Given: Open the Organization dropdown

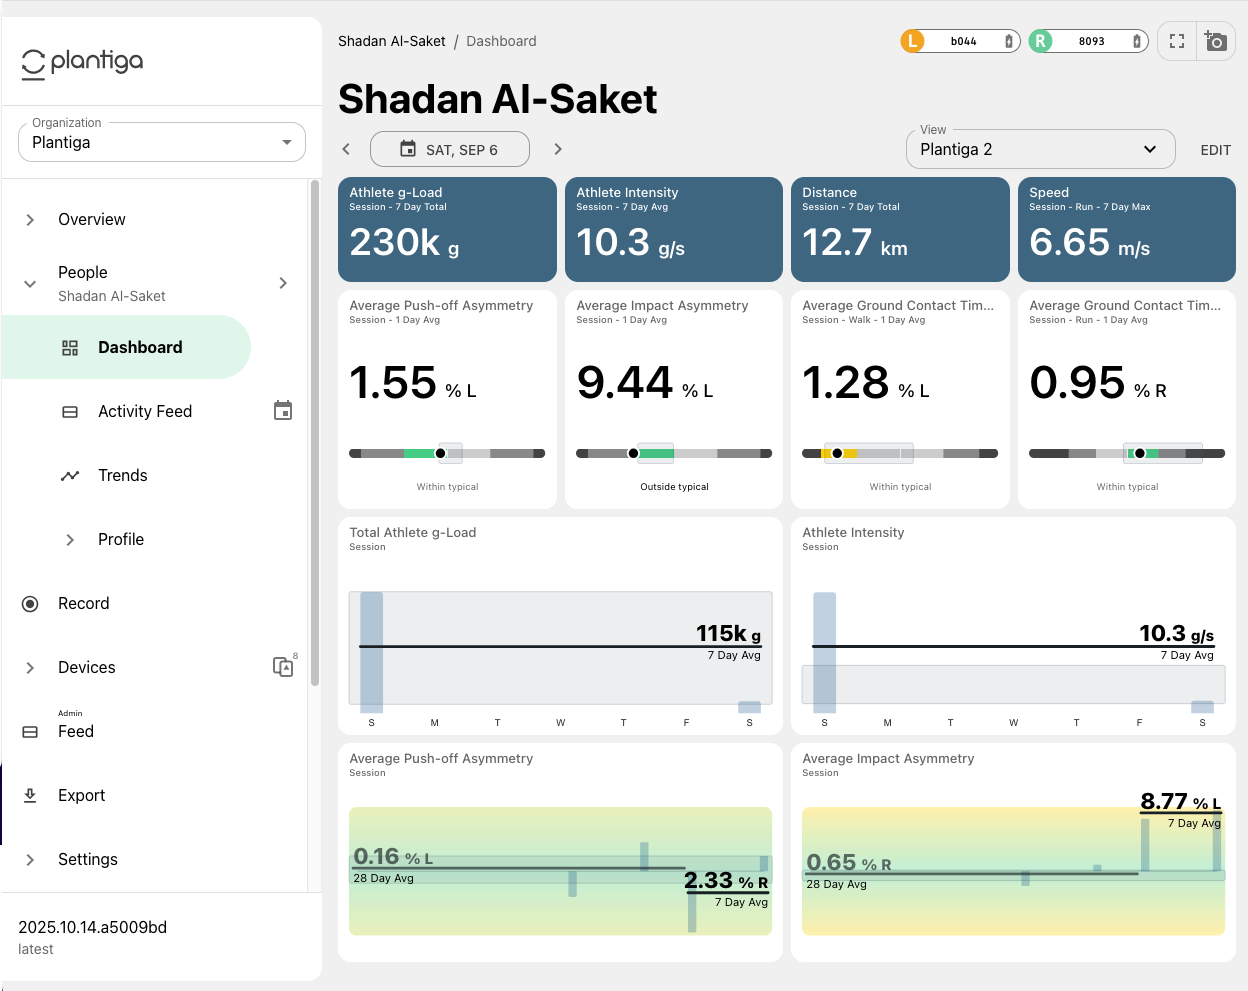Looking at the screenshot, I should (x=162, y=142).
